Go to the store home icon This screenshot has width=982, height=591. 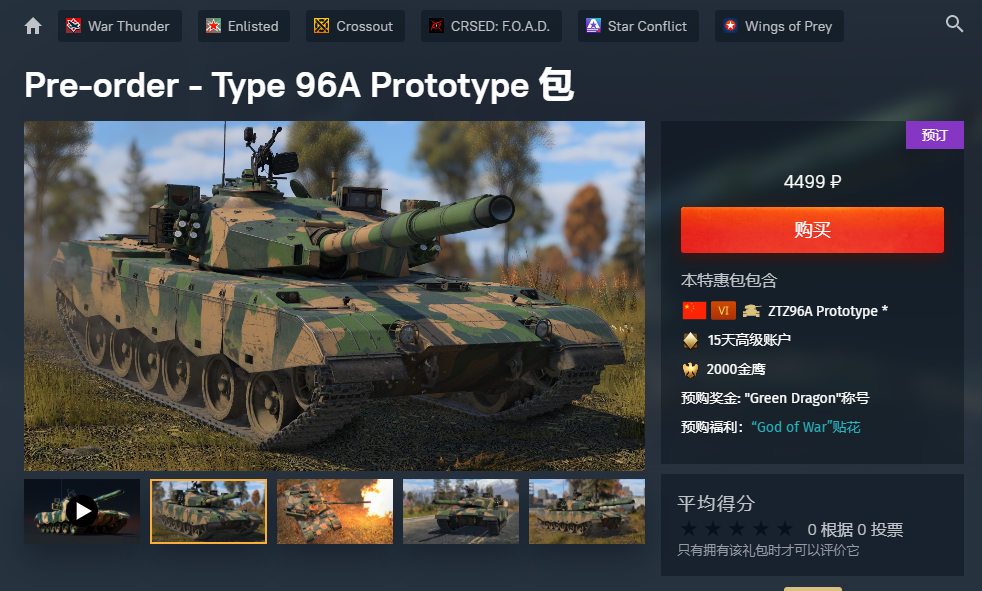coord(33,26)
